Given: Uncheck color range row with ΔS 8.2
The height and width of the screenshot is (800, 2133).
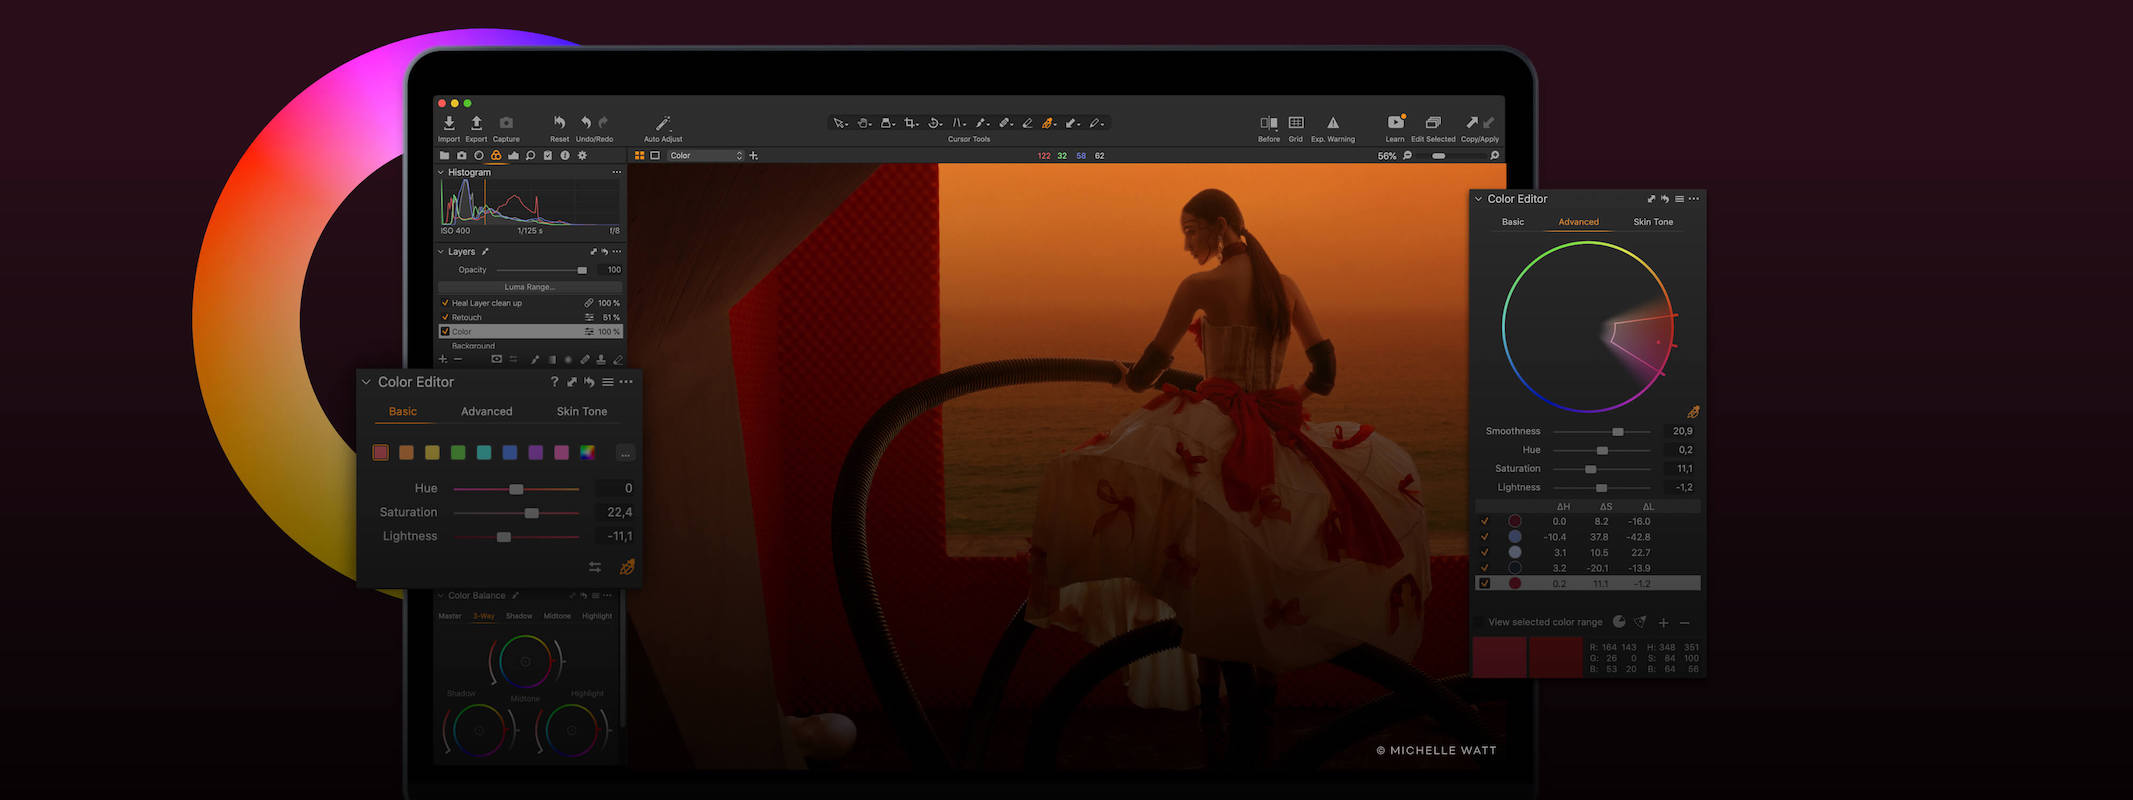Looking at the screenshot, I should (1484, 521).
